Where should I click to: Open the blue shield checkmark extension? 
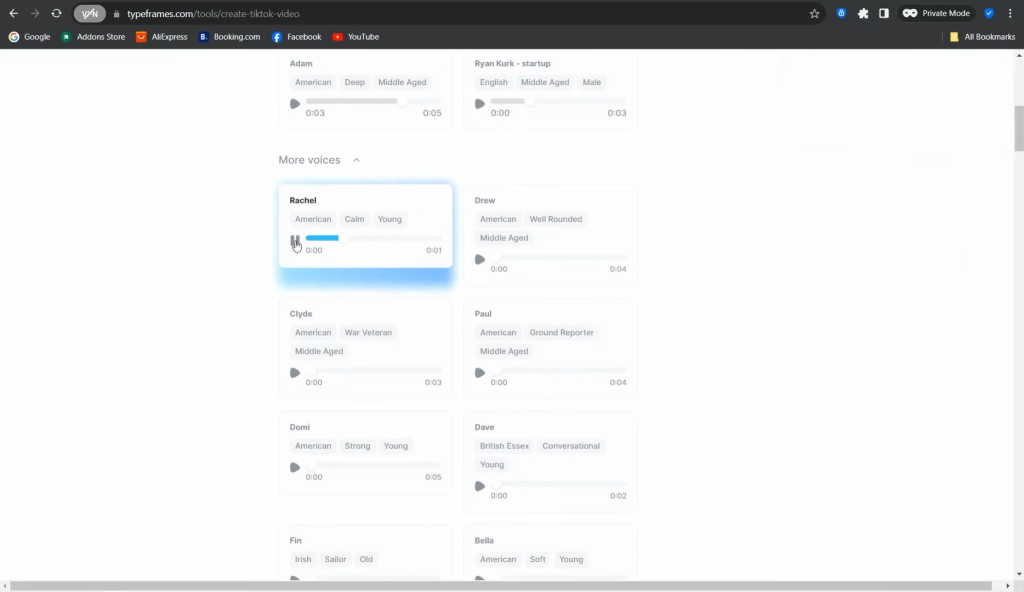point(989,13)
